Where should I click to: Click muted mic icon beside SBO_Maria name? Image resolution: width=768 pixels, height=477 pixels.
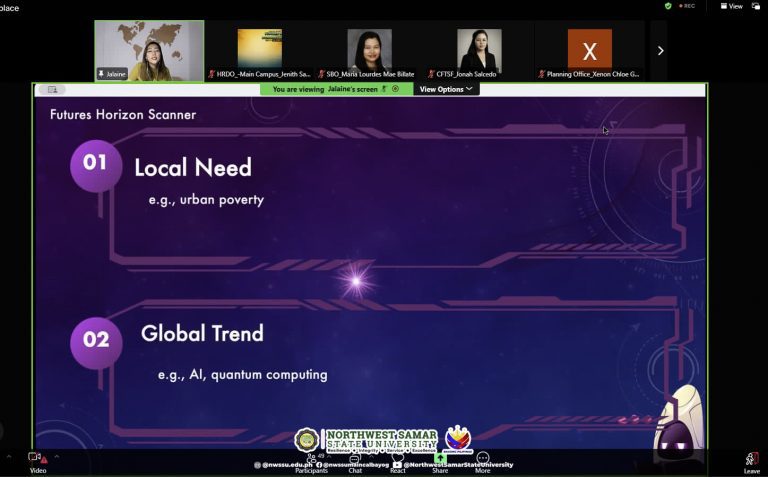click(x=321, y=74)
